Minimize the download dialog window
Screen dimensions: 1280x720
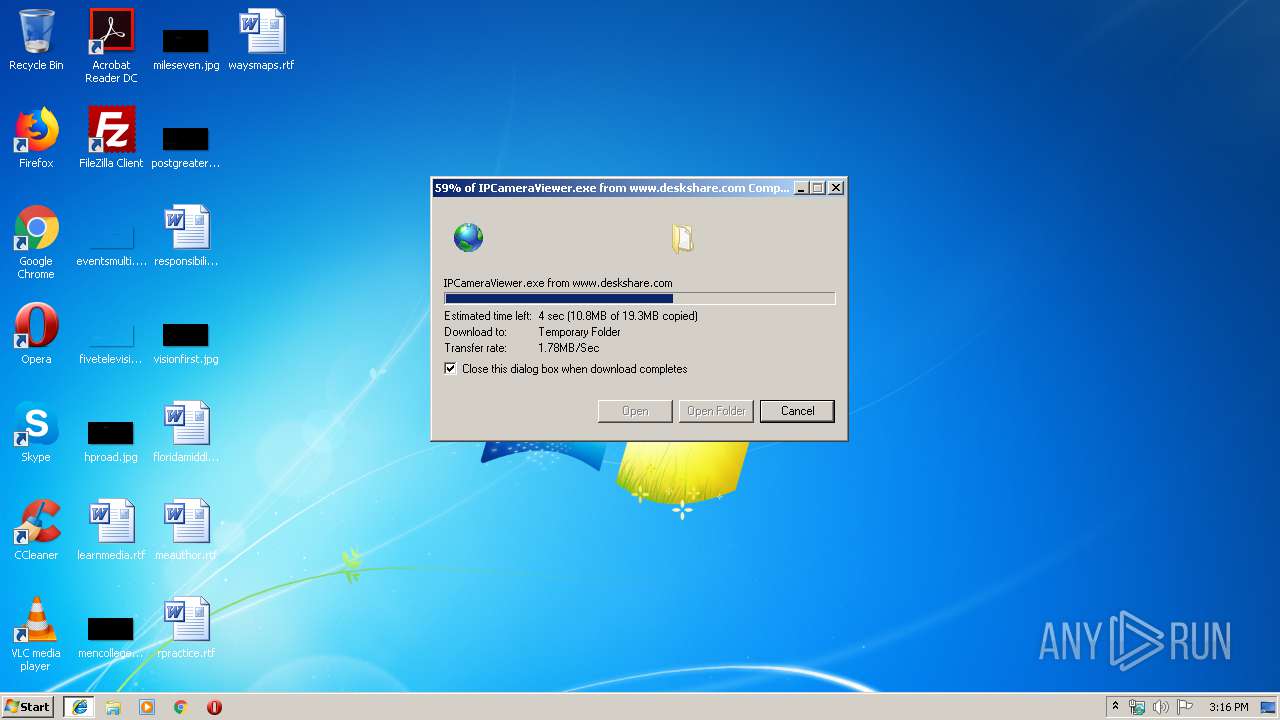click(800, 188)
